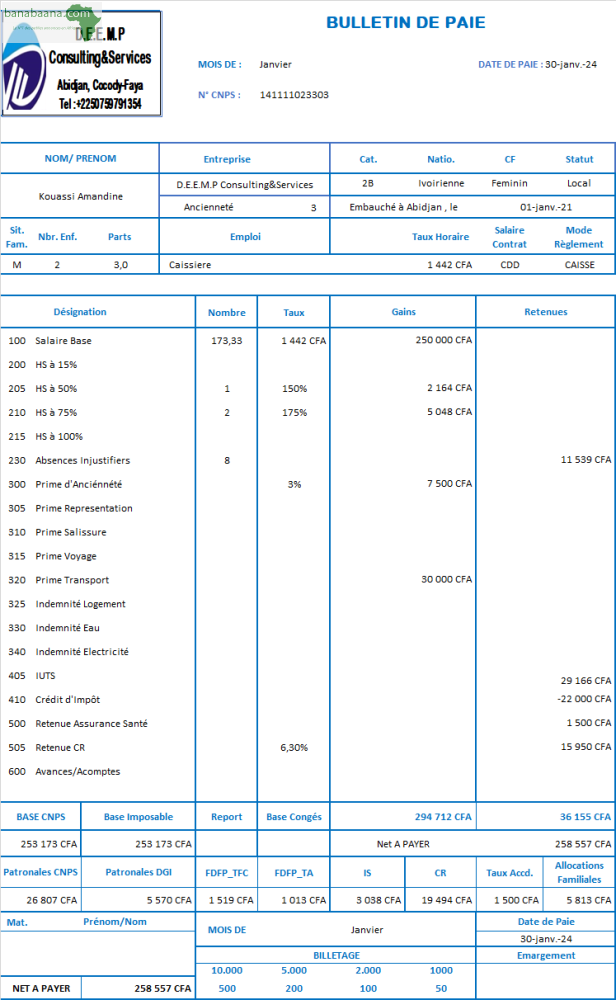Click the Base Congés header cell

(x=294, y=816)
